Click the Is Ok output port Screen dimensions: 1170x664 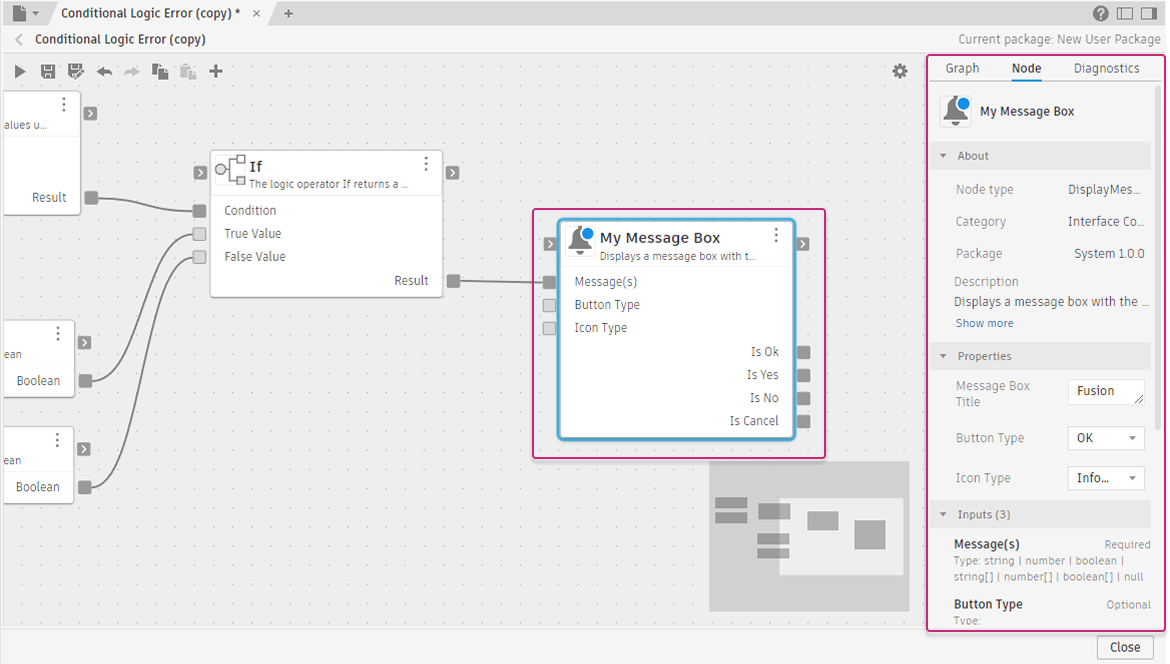coord(804,352)
